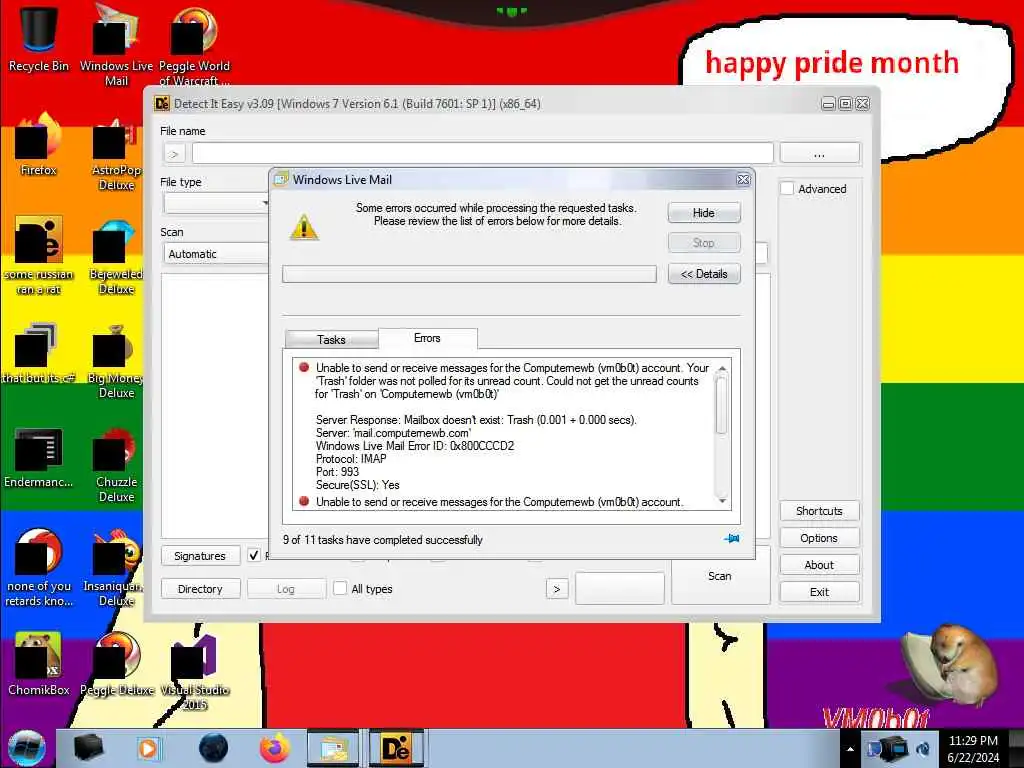
Task: Click the empty field left of Scan button
Action: click(x=620, y=588)
